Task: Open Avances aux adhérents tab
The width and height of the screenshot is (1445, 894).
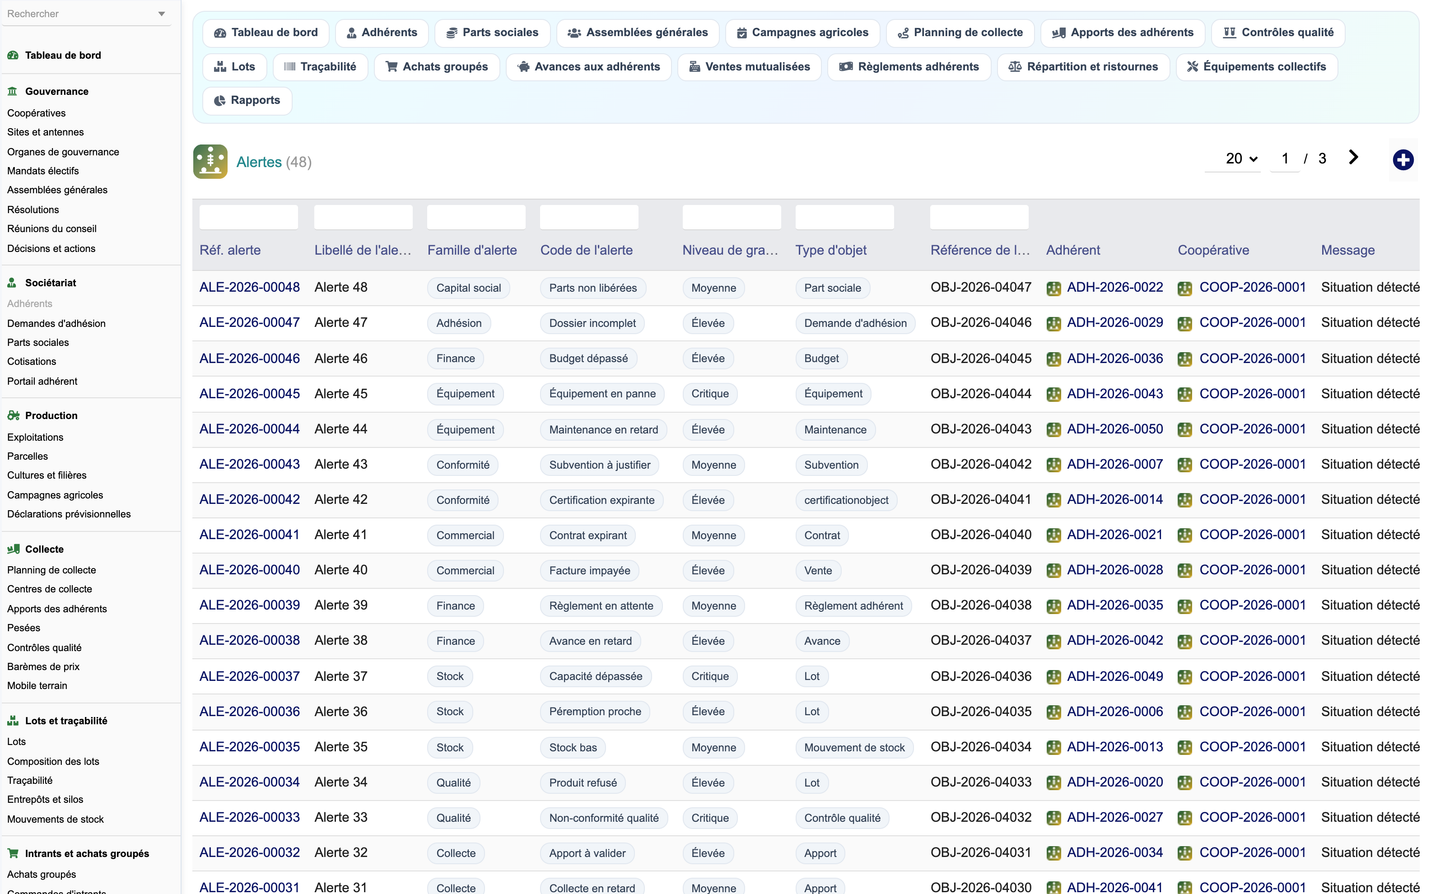Action: click(589, 67)
